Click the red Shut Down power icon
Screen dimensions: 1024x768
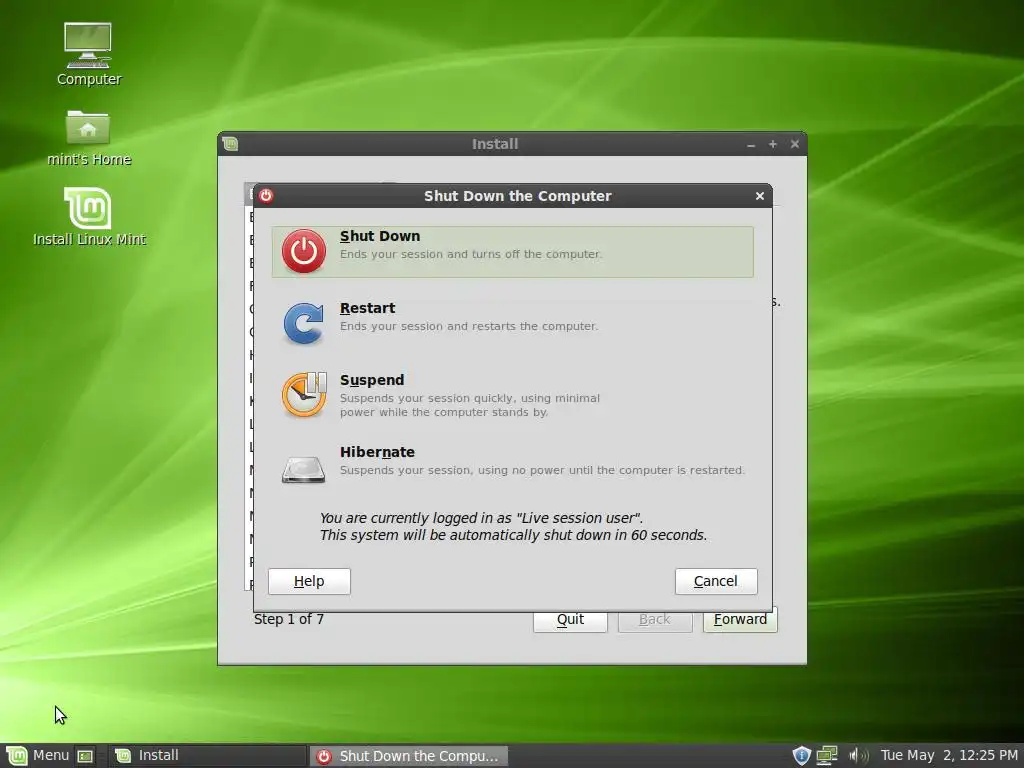pos(304,251)
